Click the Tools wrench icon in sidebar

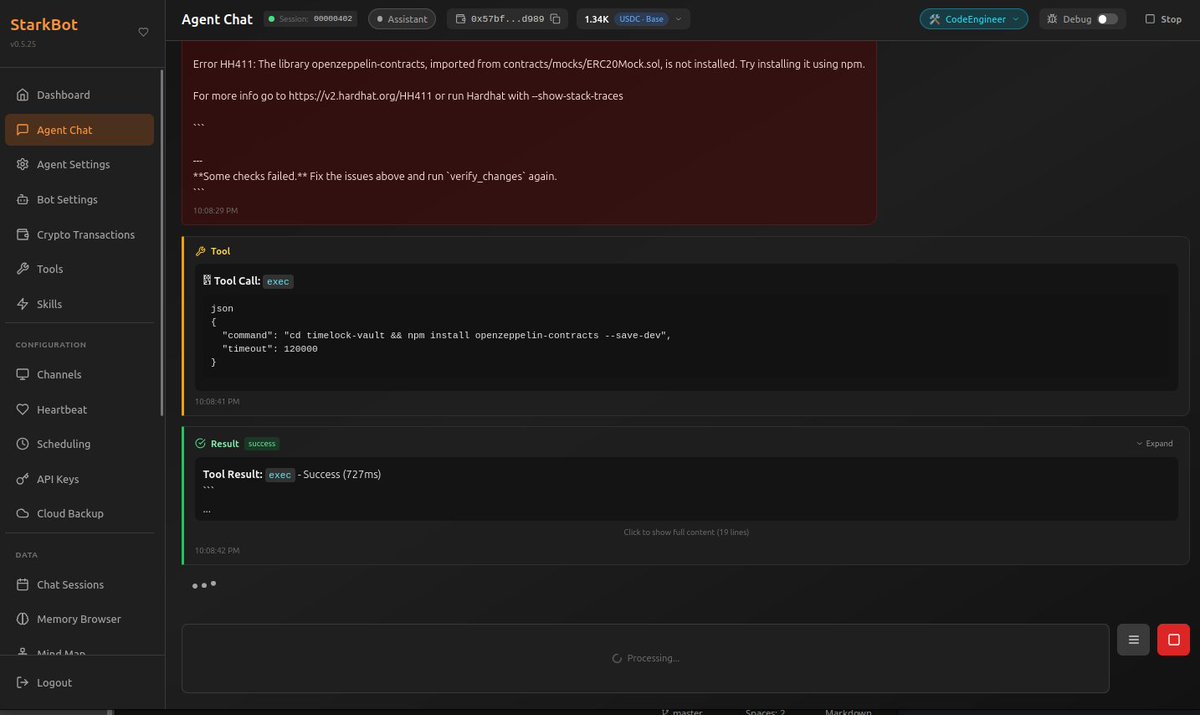[x=23, y=269]
